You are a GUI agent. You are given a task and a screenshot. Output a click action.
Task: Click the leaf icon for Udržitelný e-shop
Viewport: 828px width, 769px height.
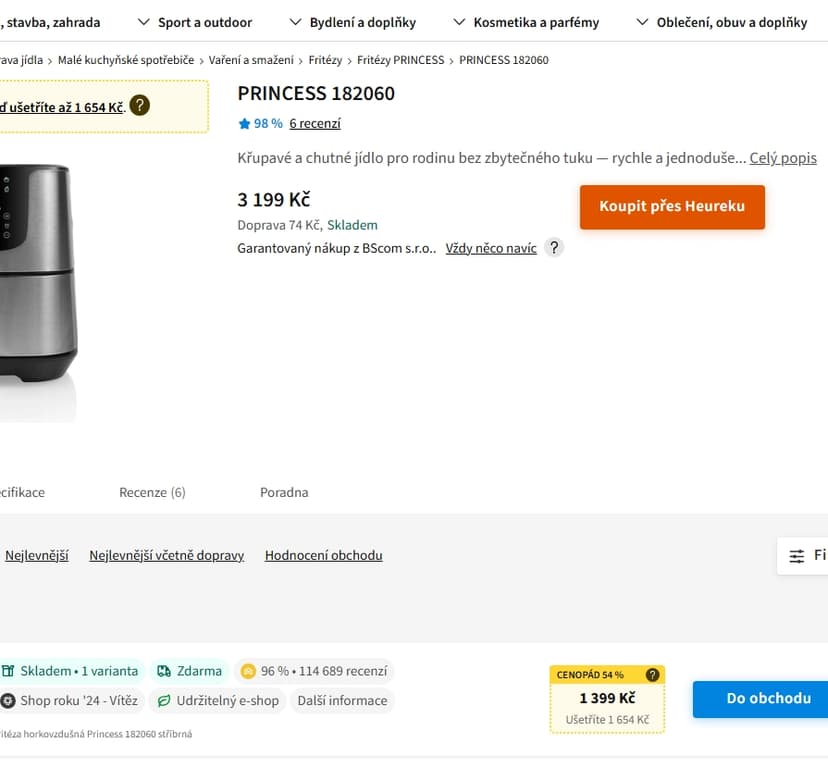[x=165, y=700]
